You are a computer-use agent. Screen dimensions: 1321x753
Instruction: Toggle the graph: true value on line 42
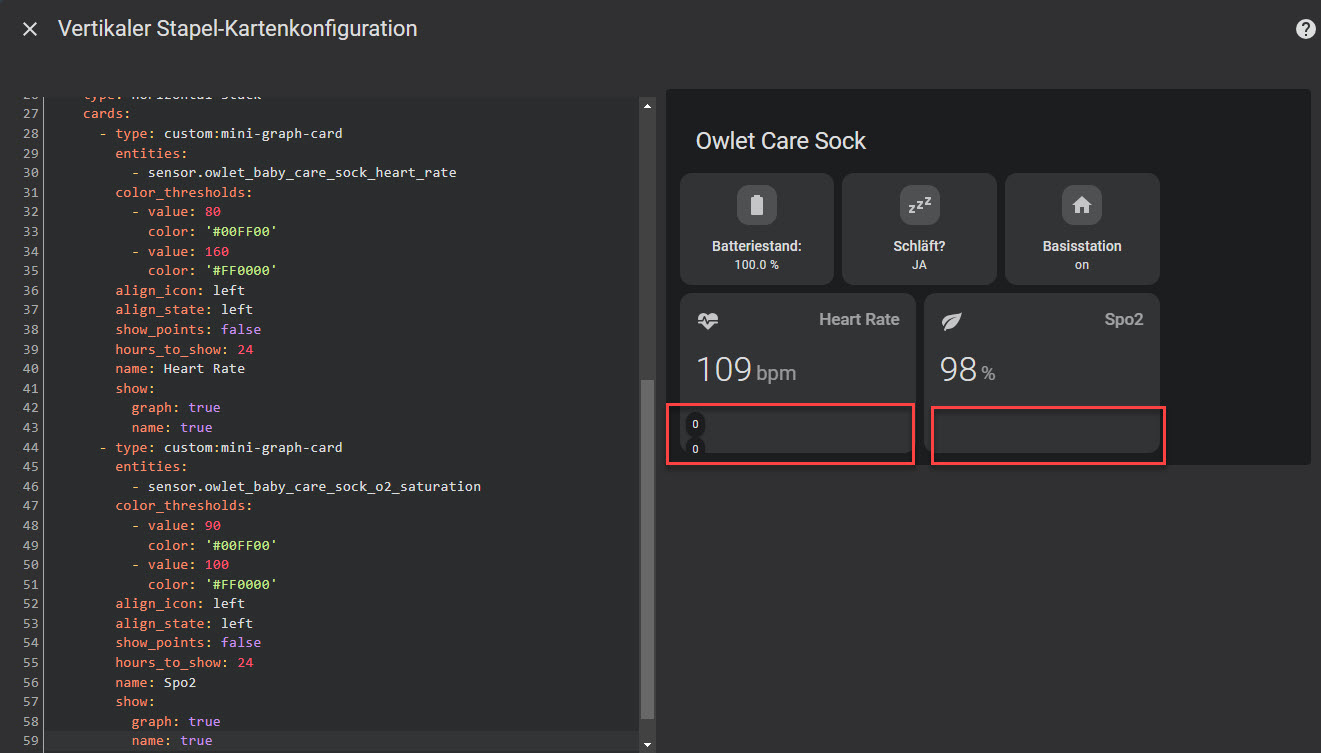[204, 407]
